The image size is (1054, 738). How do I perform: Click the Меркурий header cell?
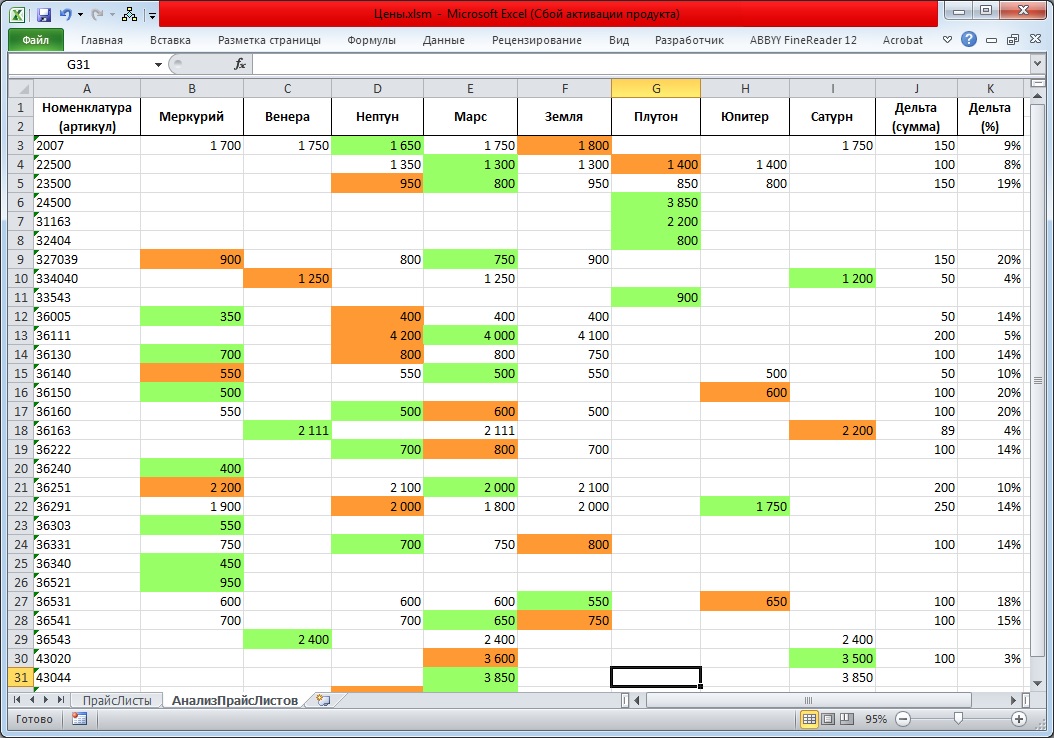coord(192,116)
